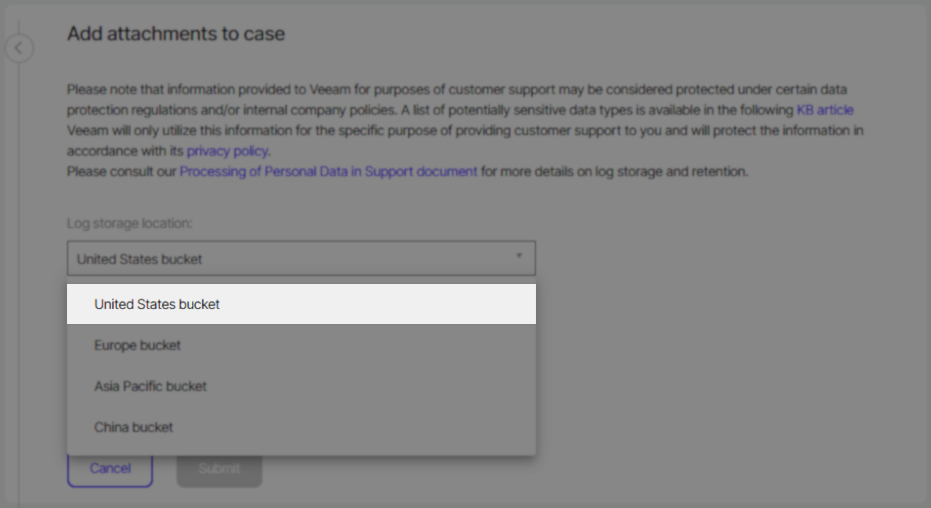
Task: Open Processing of Personal Data in Support document
Action: (x=328, y=172)
